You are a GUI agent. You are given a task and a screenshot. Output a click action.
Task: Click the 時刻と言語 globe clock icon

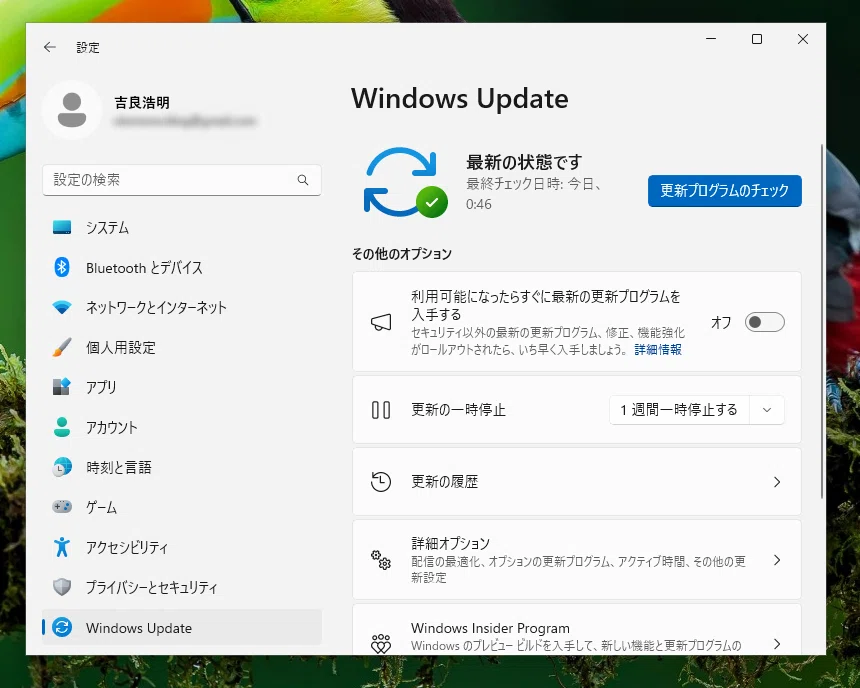[62, 467]
